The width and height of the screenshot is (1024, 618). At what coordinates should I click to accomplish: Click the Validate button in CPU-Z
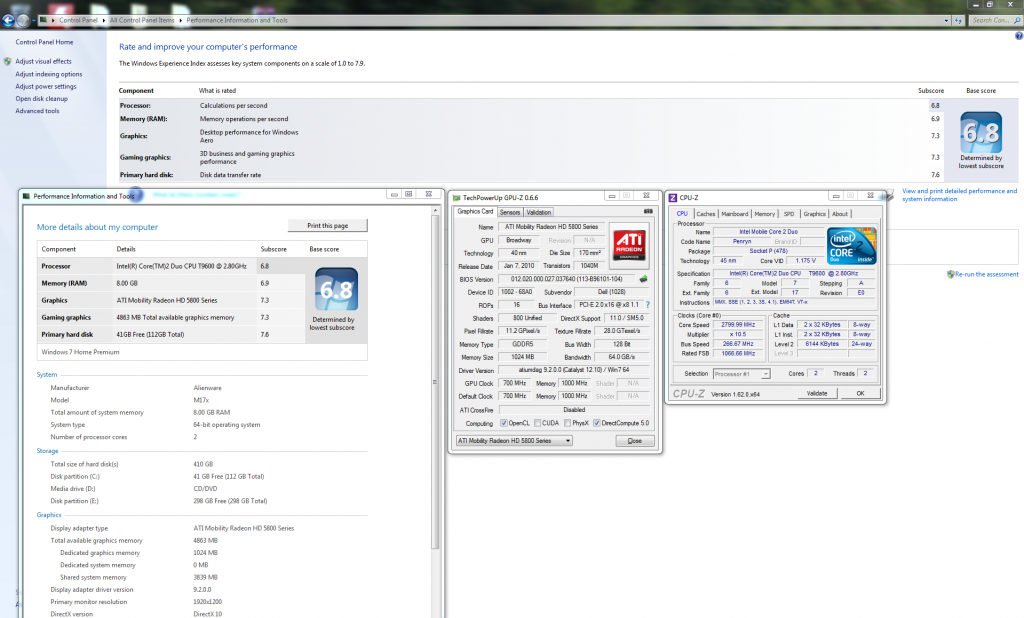click(x=817, y=393)
